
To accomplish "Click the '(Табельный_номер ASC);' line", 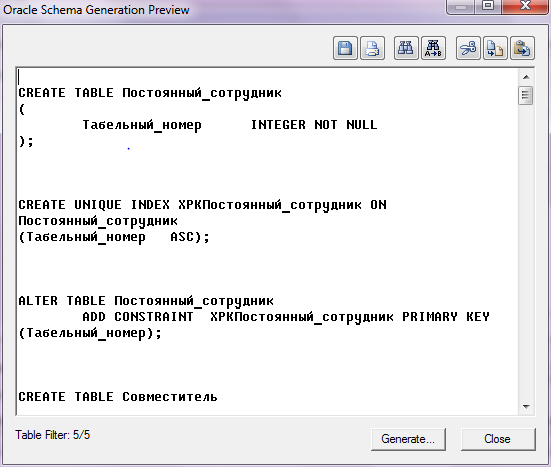I will [x=114, y=237].
